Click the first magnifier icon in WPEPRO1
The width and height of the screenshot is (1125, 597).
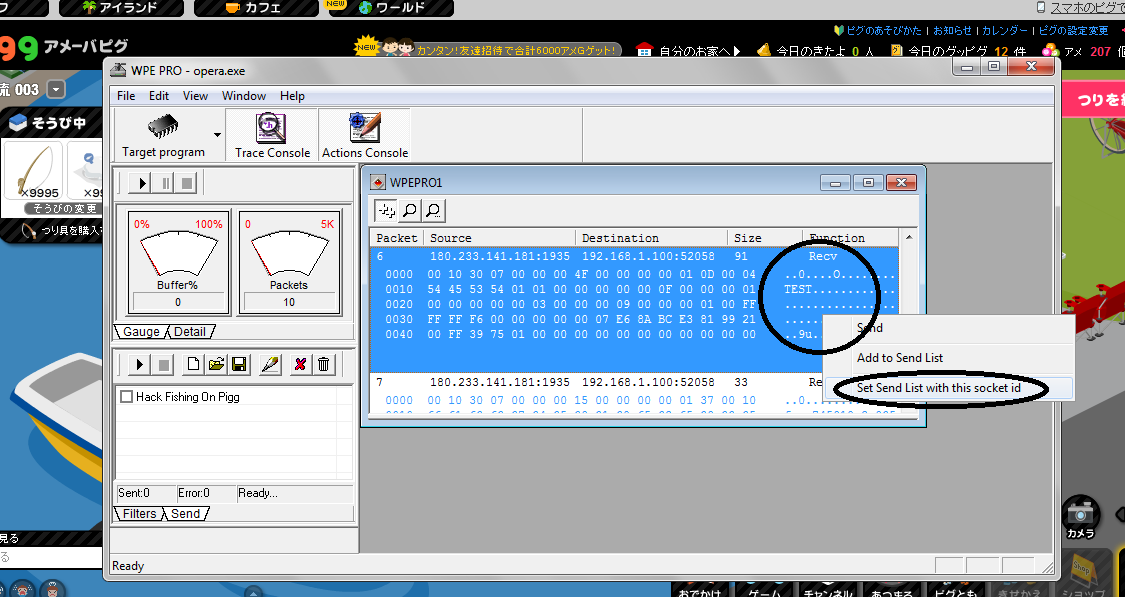click(410, 211)
